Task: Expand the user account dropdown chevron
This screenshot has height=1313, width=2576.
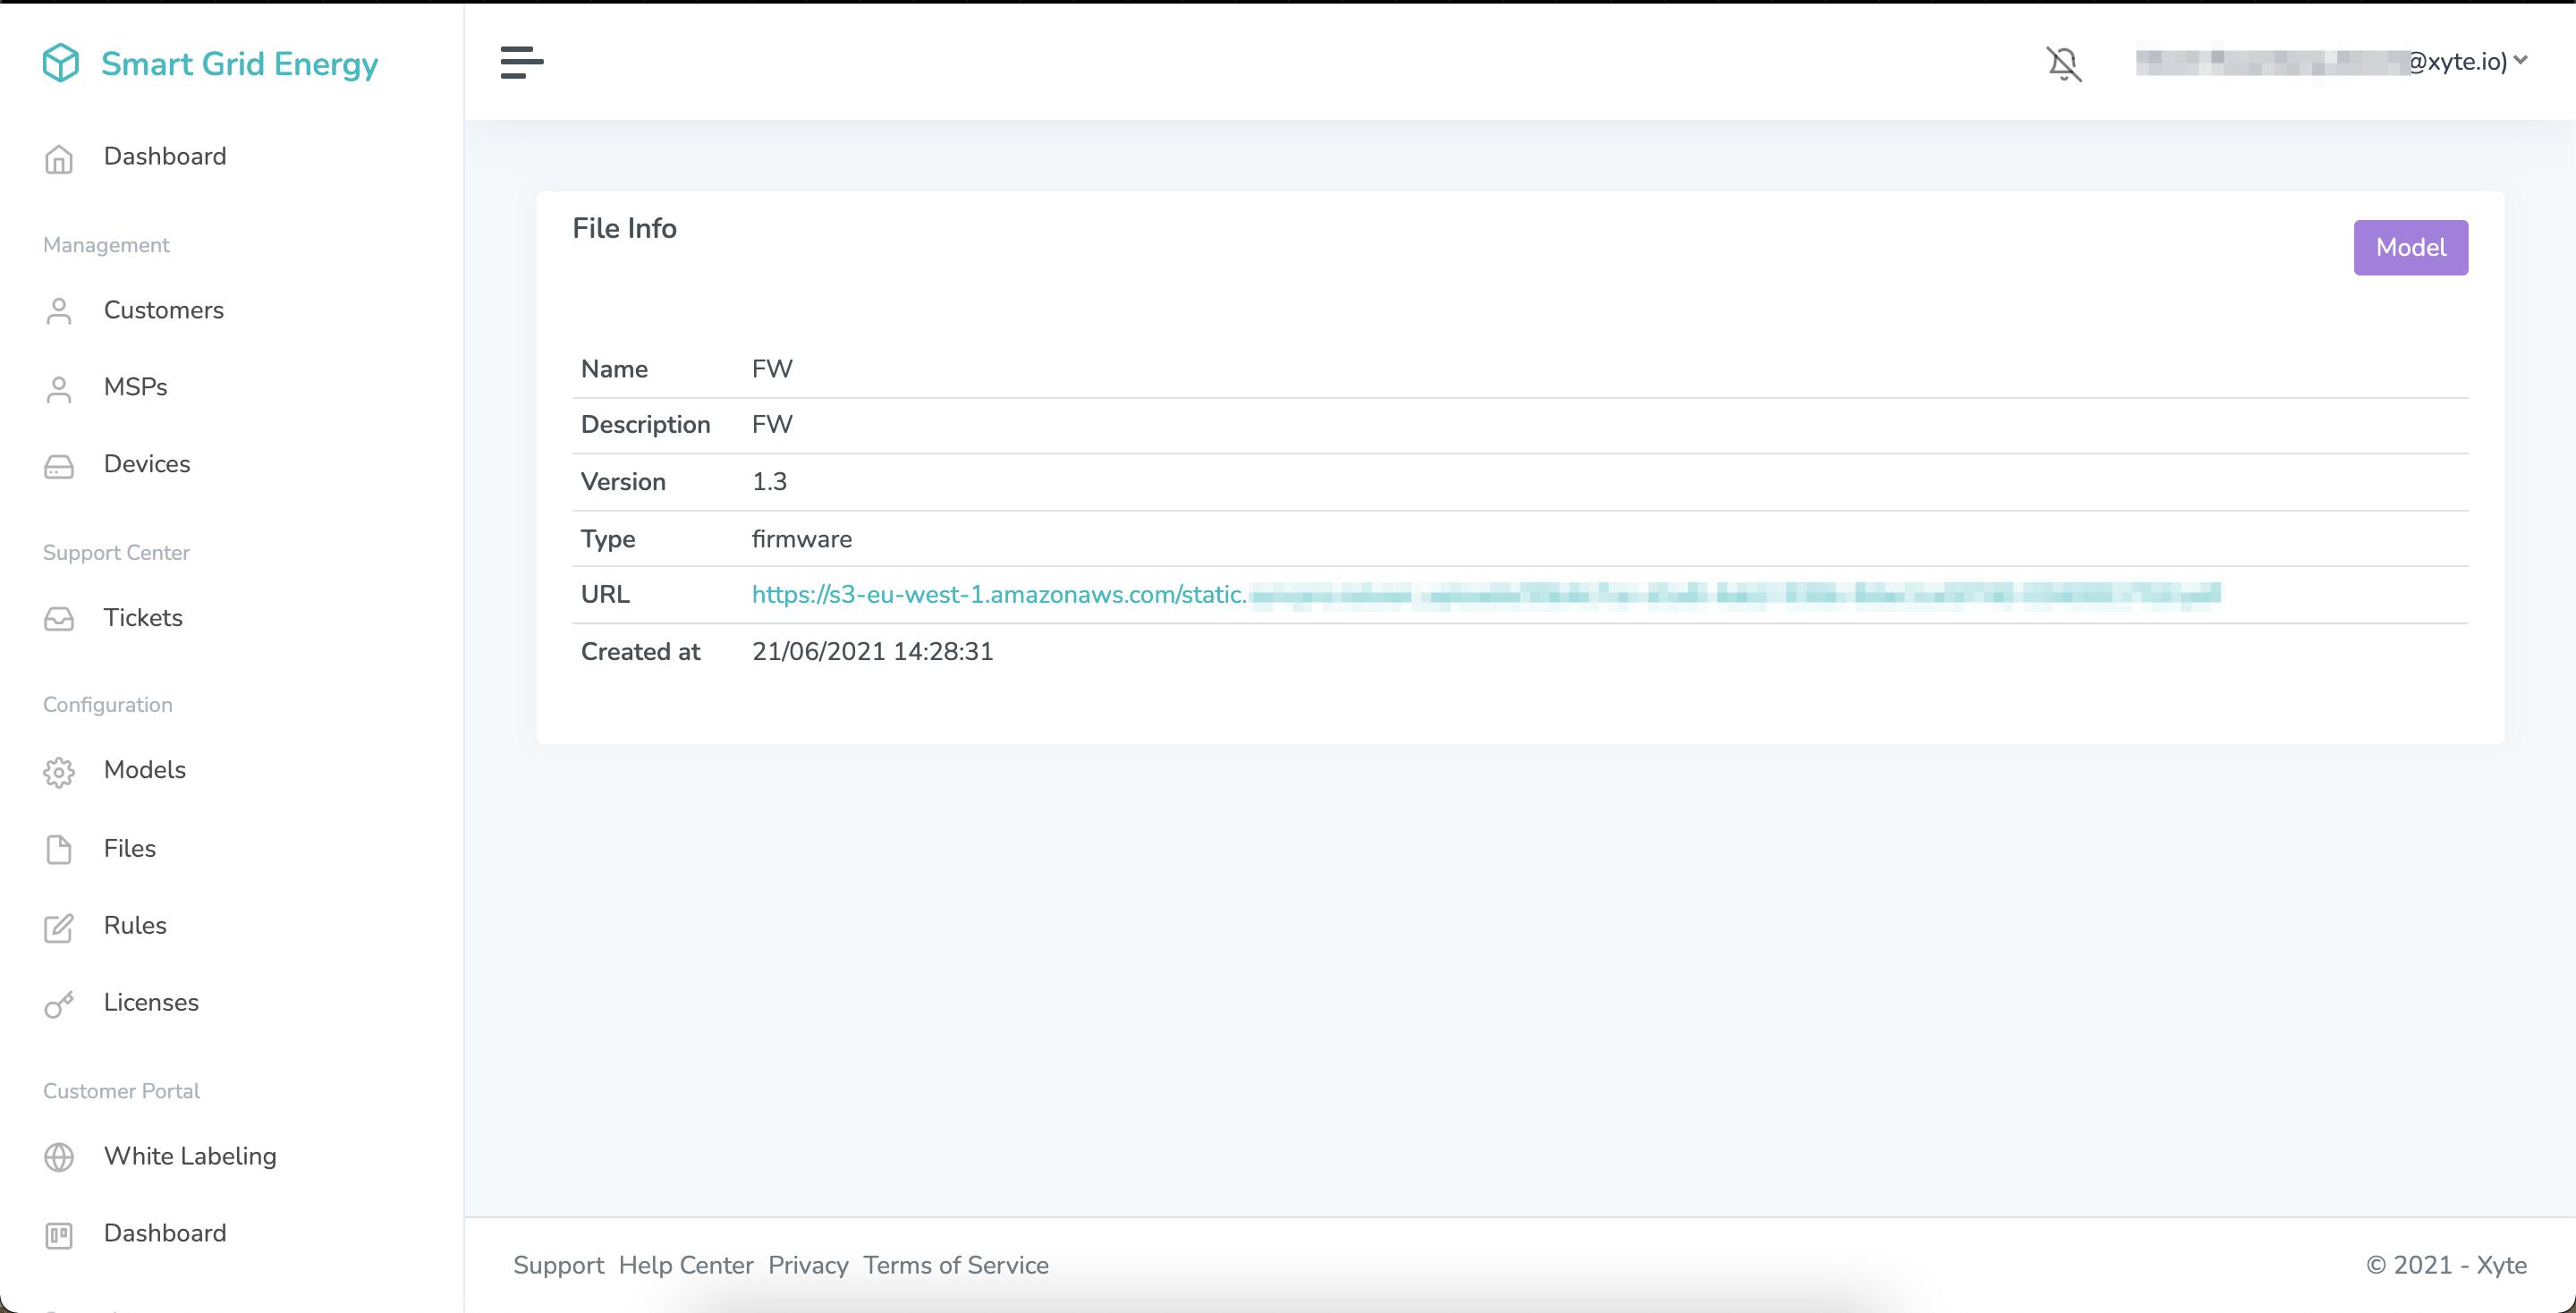Action: click(x=2521, y=61)
